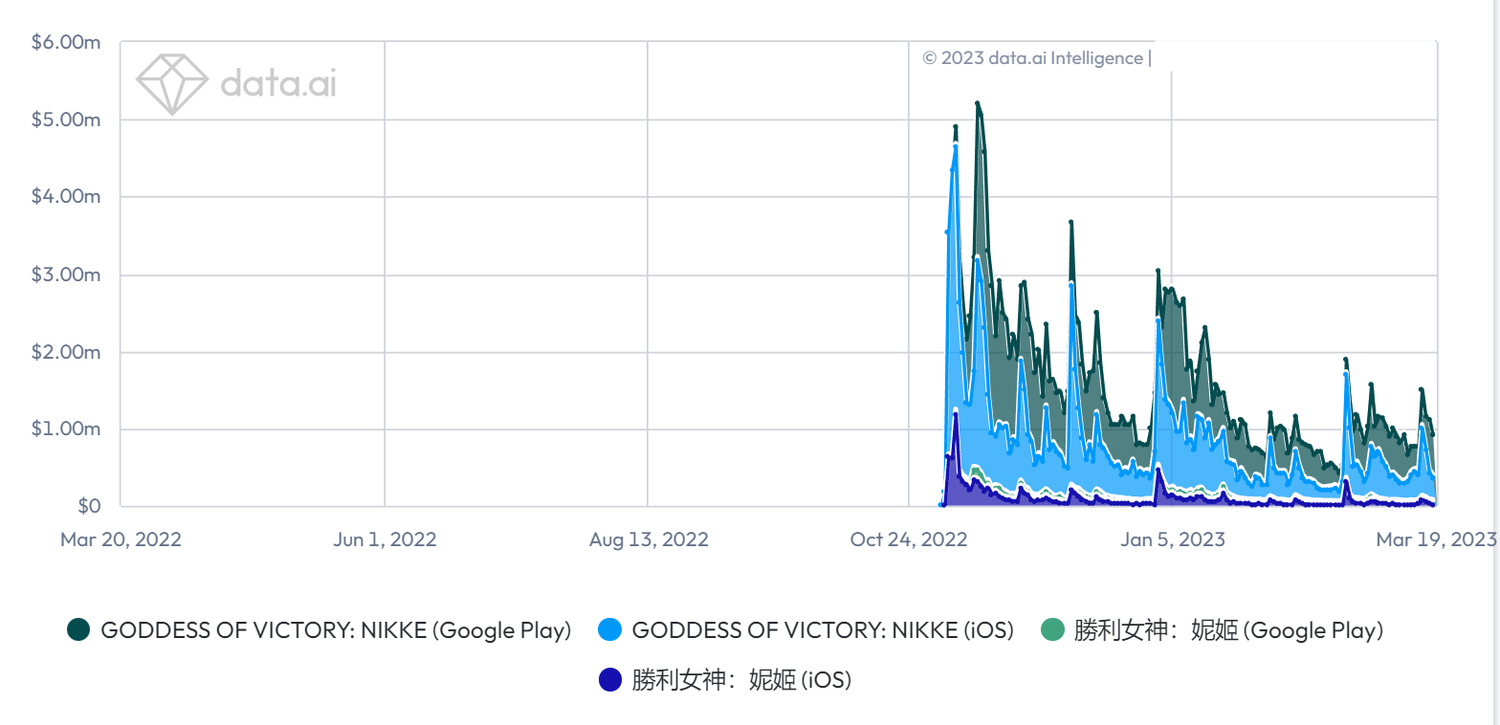This screenshot has height=725, width=1500.
Task: Toggle 勝利女神：妮姬 (Google Play) legend dot
Action: (x=1052, y=630)
